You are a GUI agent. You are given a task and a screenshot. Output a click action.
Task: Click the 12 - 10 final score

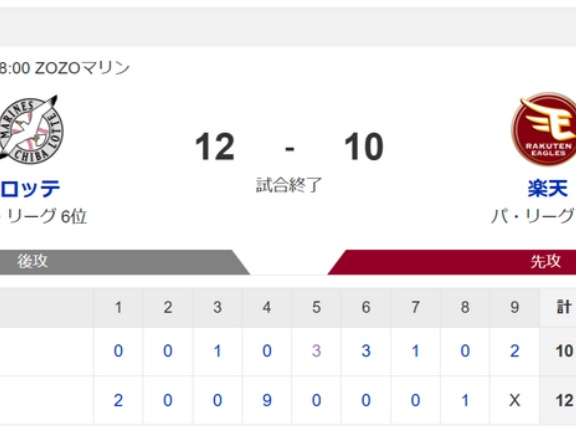pyautogui.click(x=289, y=147)
